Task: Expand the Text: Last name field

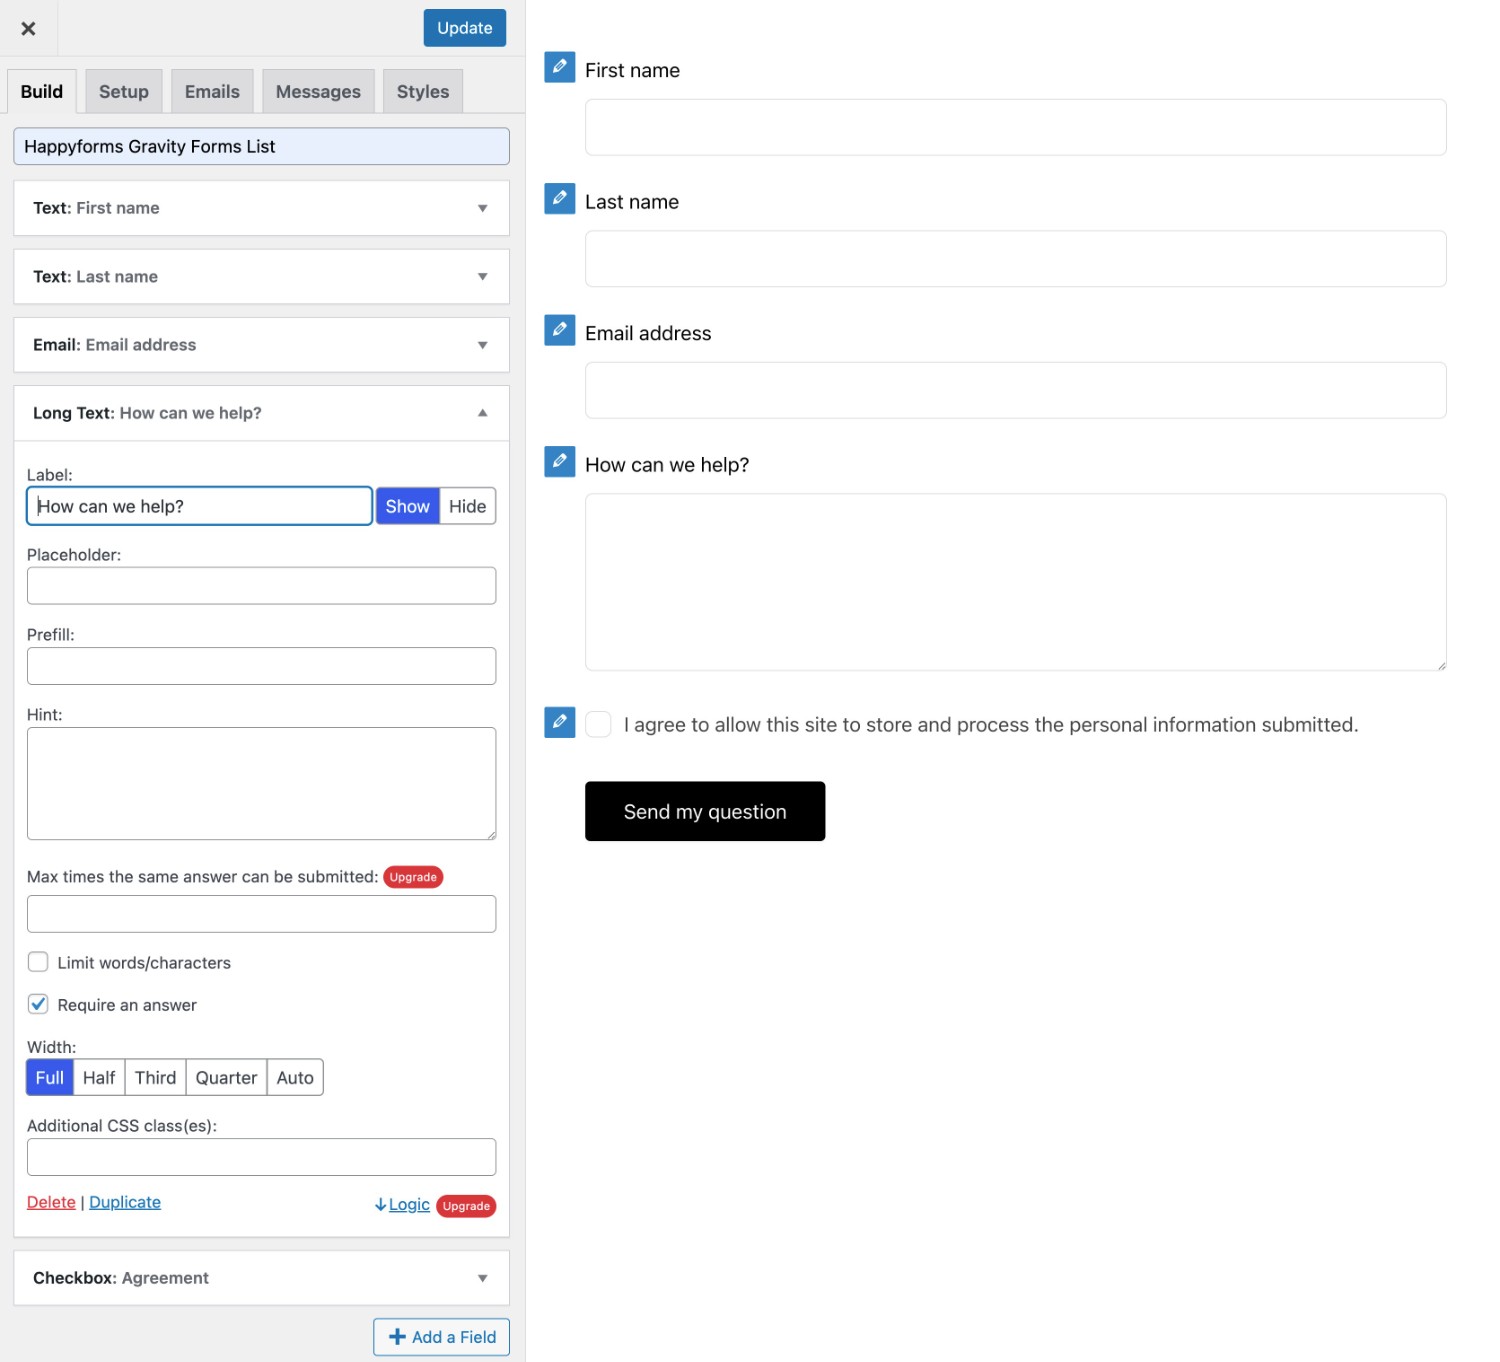Action: click(x=261, y=277)
